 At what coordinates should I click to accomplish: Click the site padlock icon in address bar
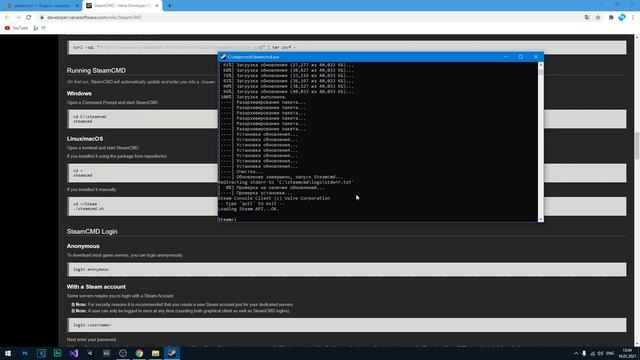pos(41,18)
